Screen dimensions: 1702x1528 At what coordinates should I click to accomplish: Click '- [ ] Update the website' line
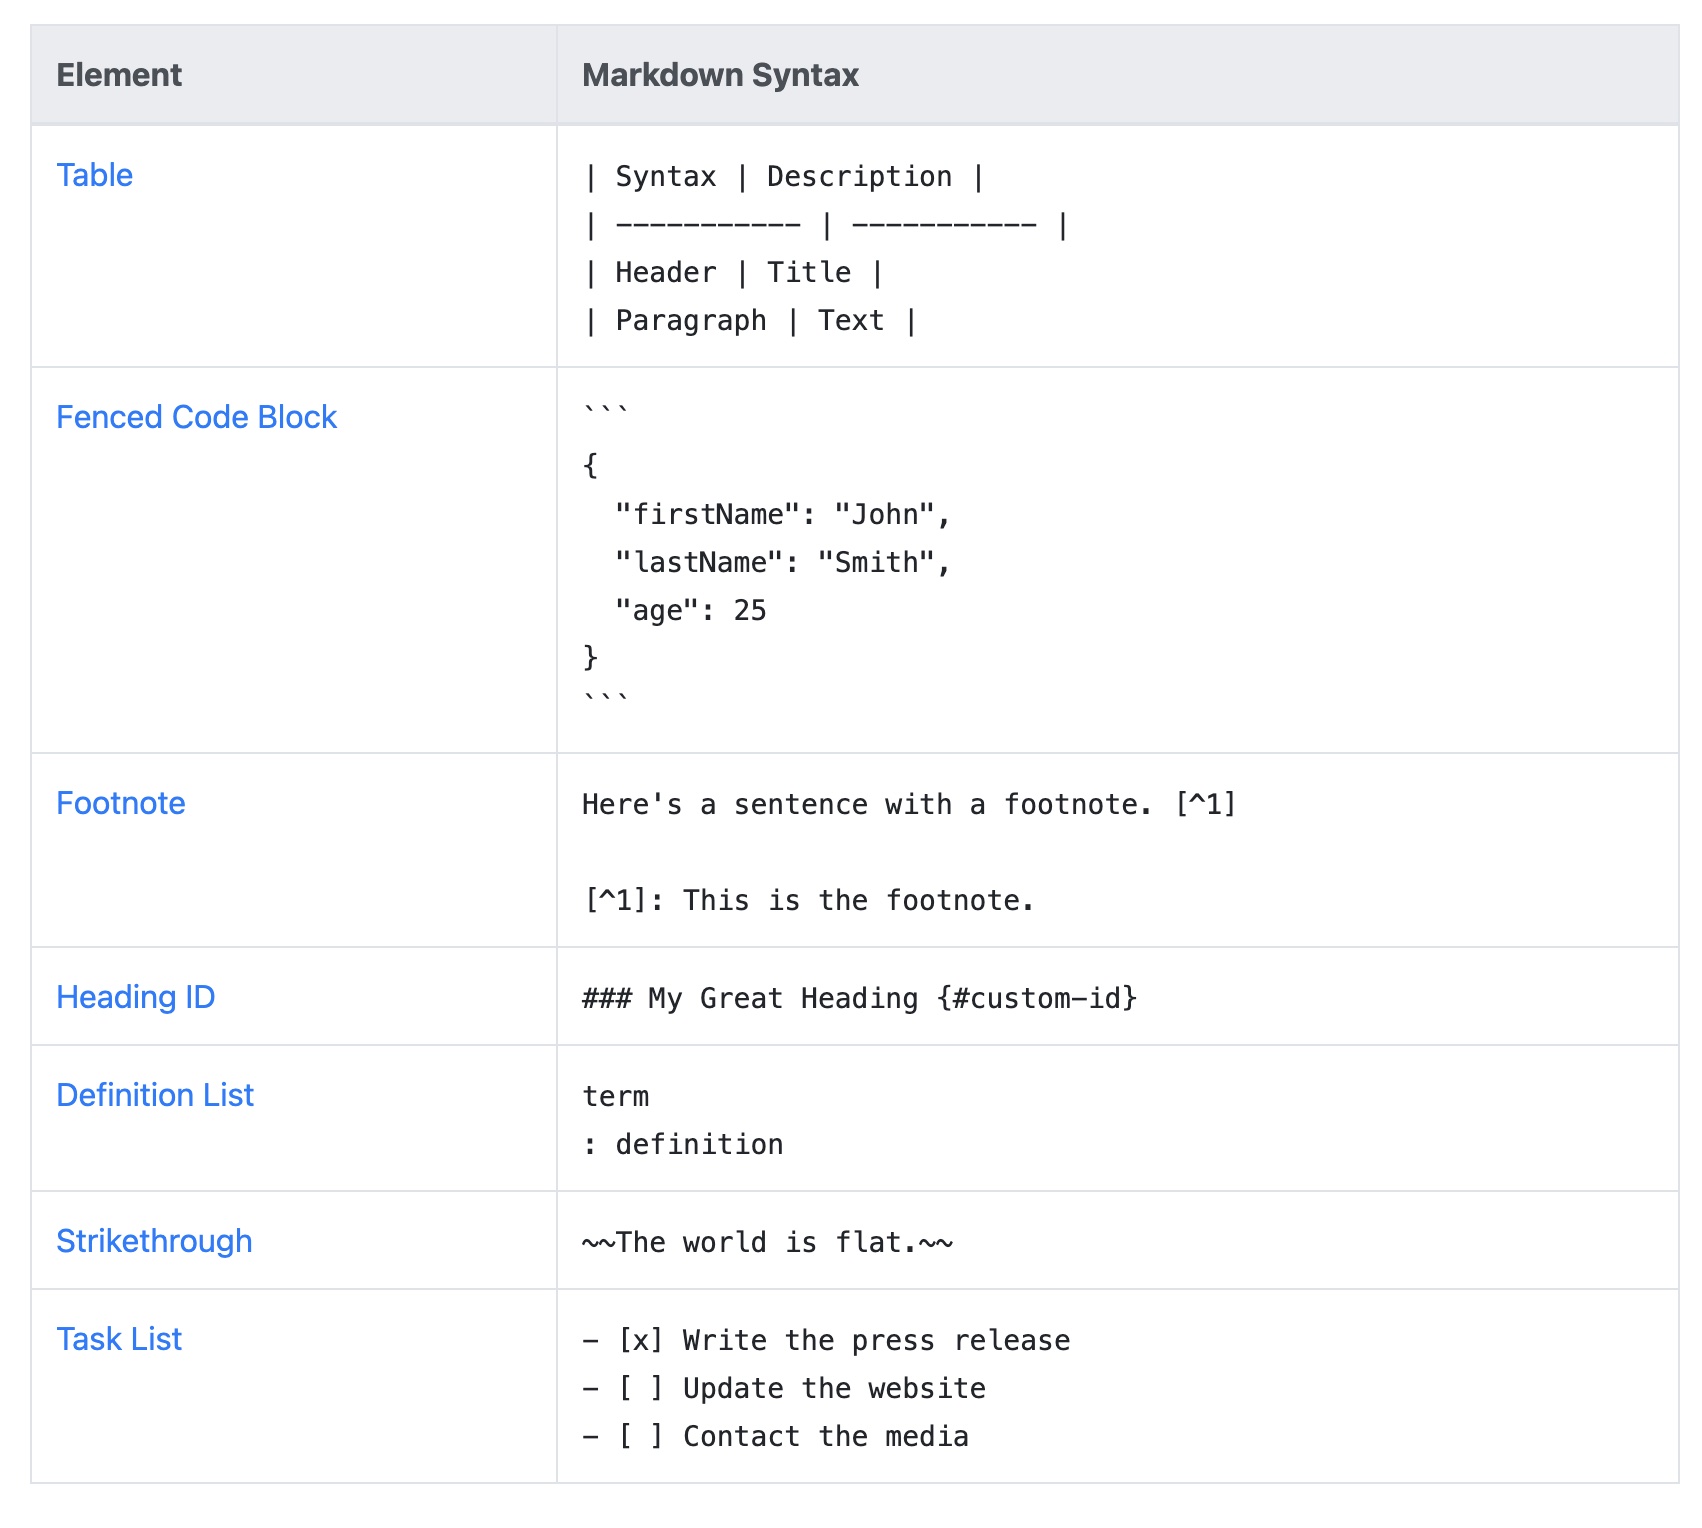tap(784, 1389)
